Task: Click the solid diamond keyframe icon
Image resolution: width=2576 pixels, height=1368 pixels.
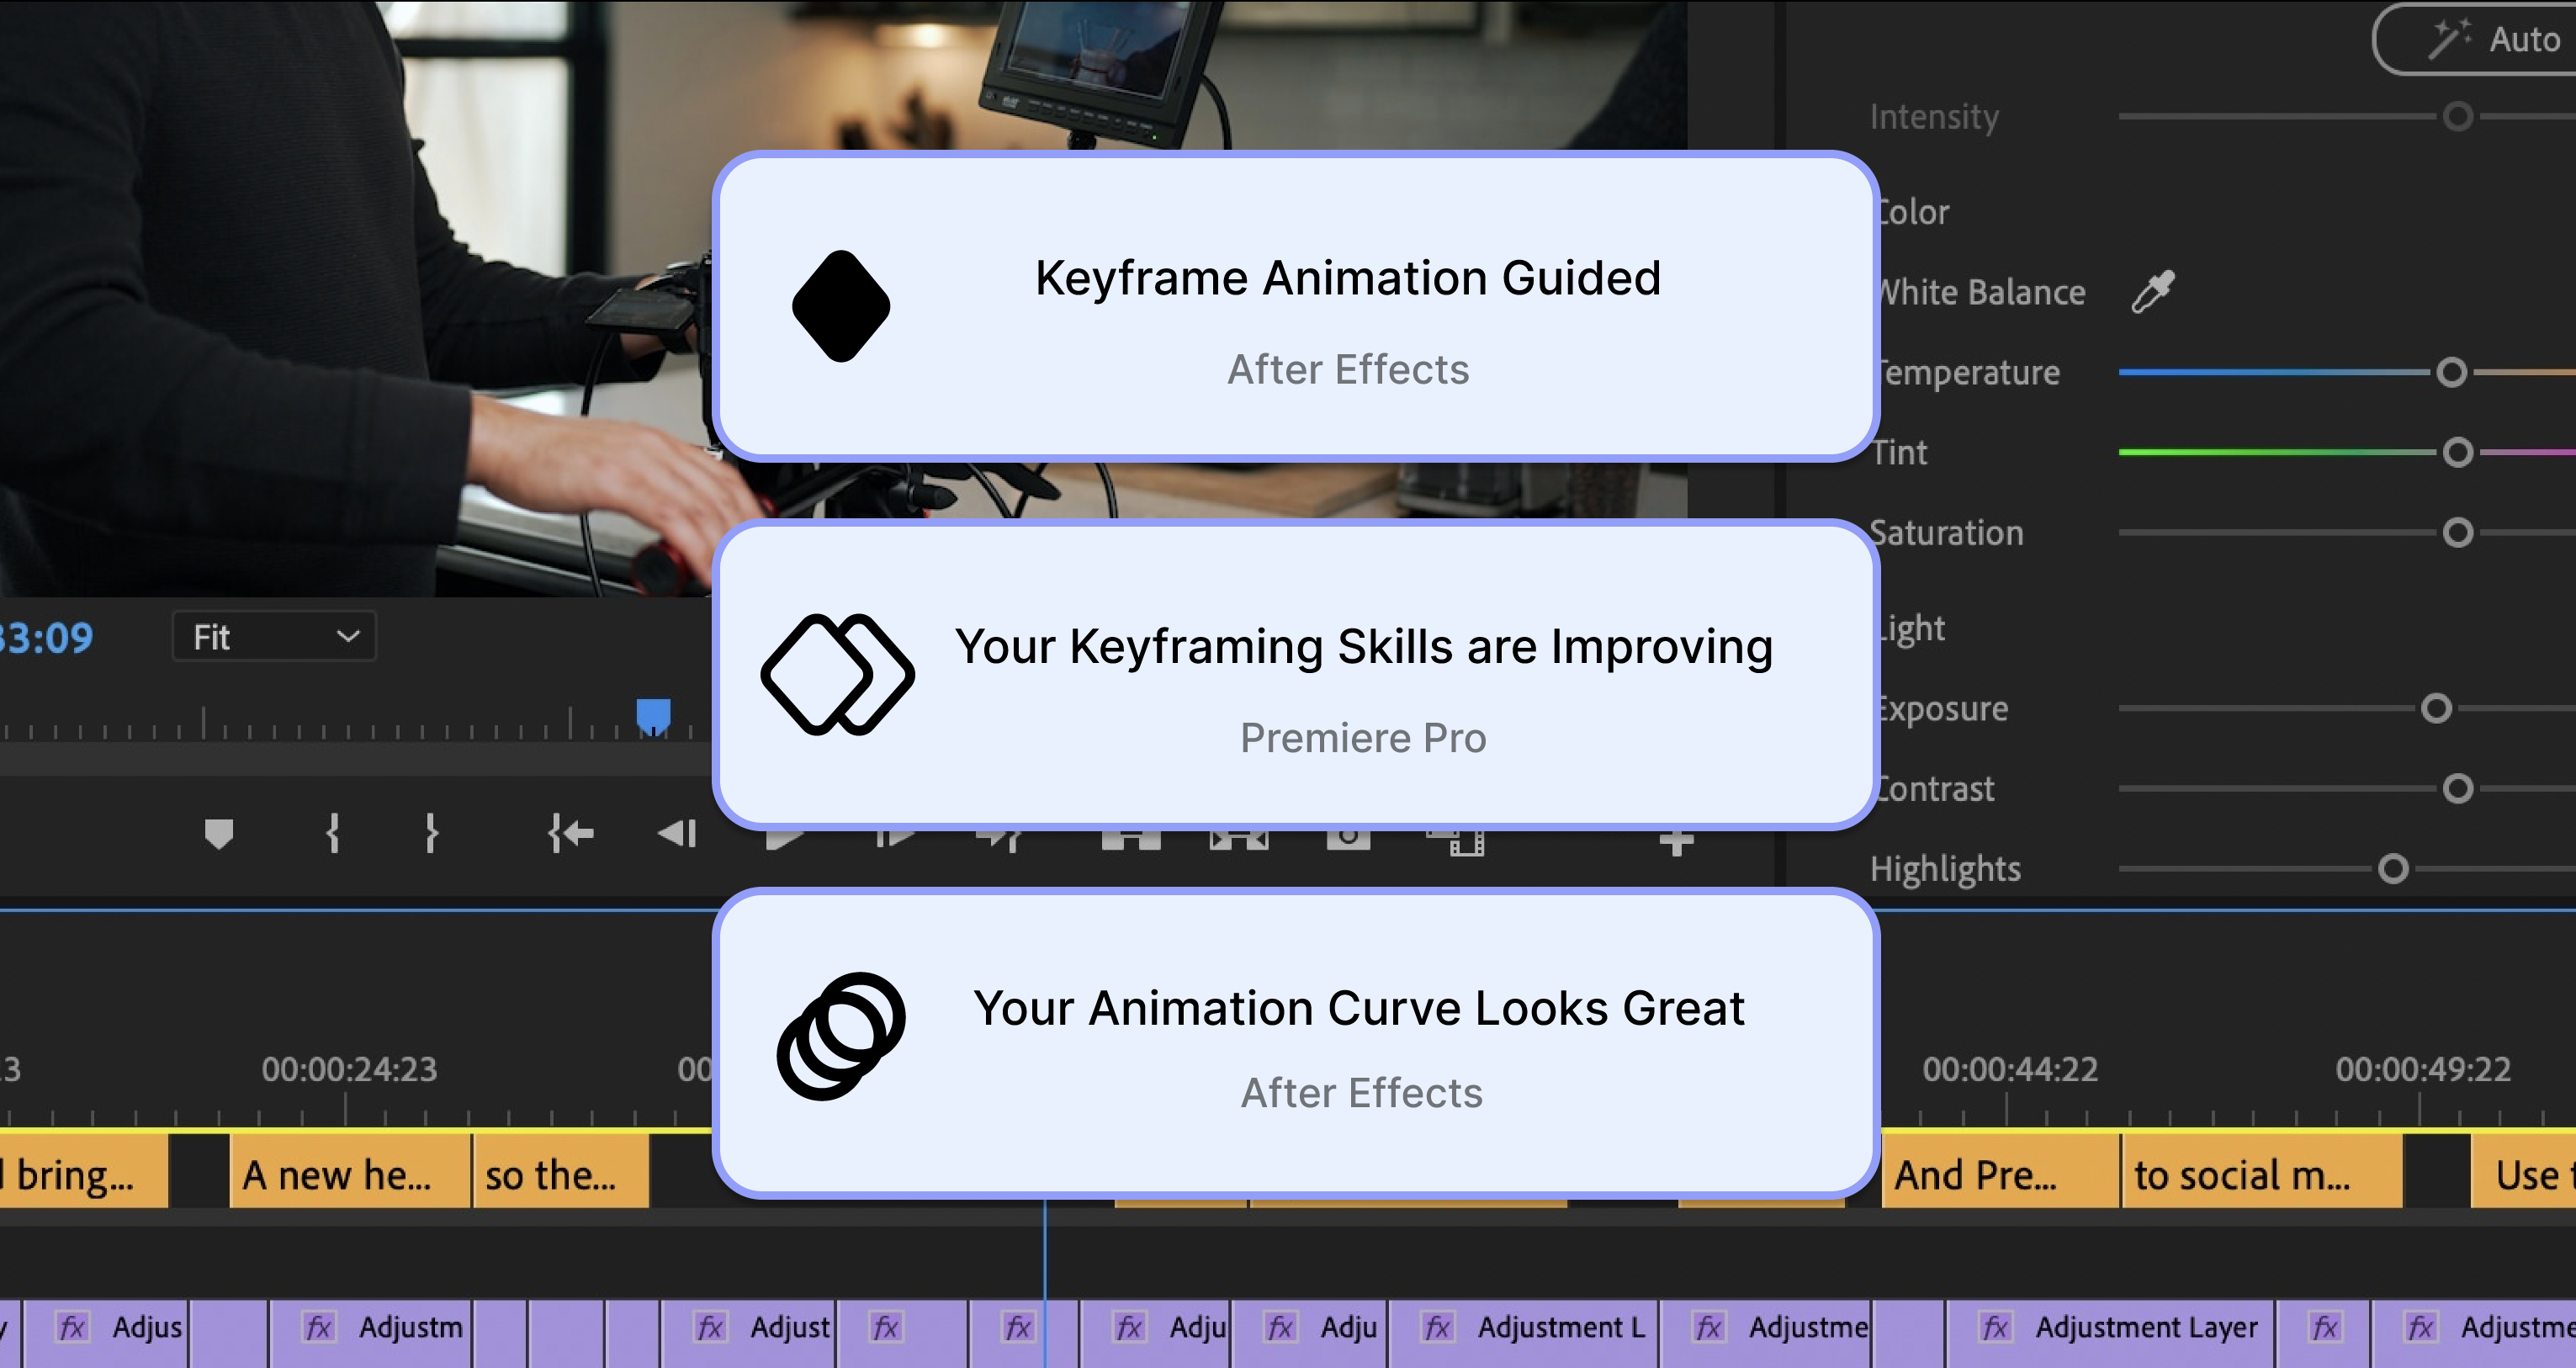Action: point(841,306)
